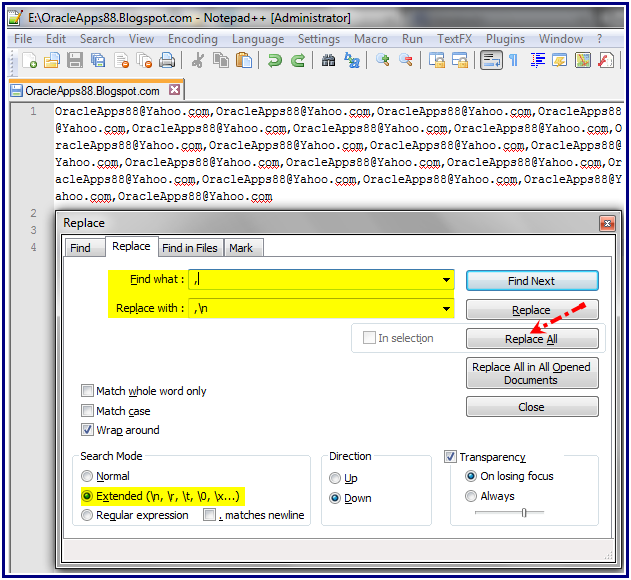Click the Zoom Out magnifier icon

[x=406, y=60]
